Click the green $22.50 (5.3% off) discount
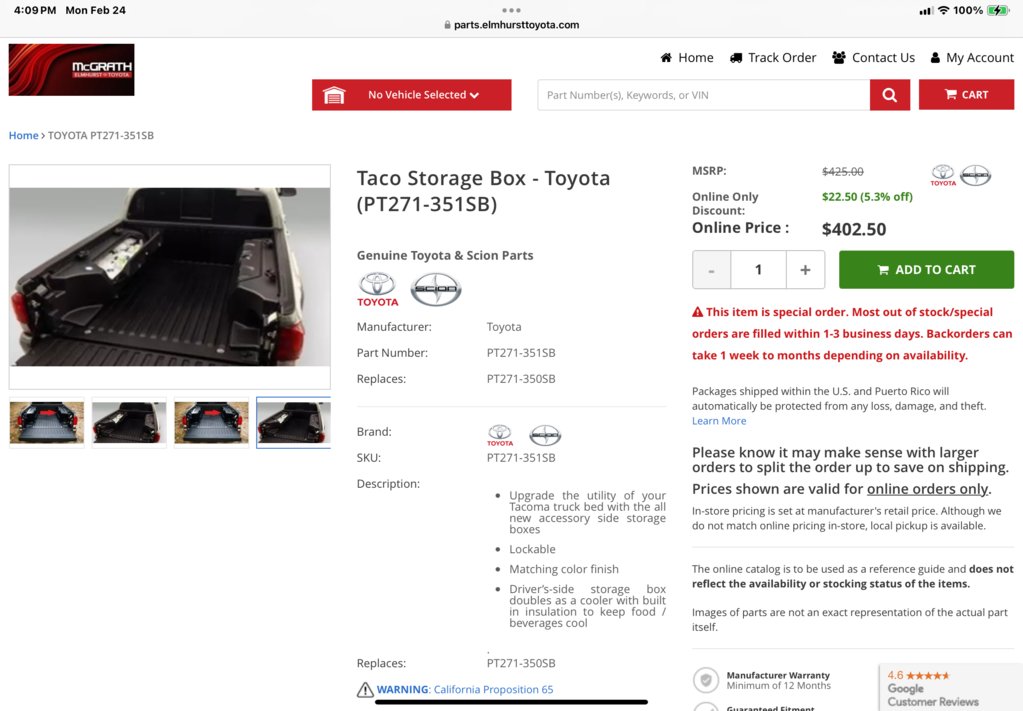The height and width of the screenshot is (711, 1023). (867, 197)
